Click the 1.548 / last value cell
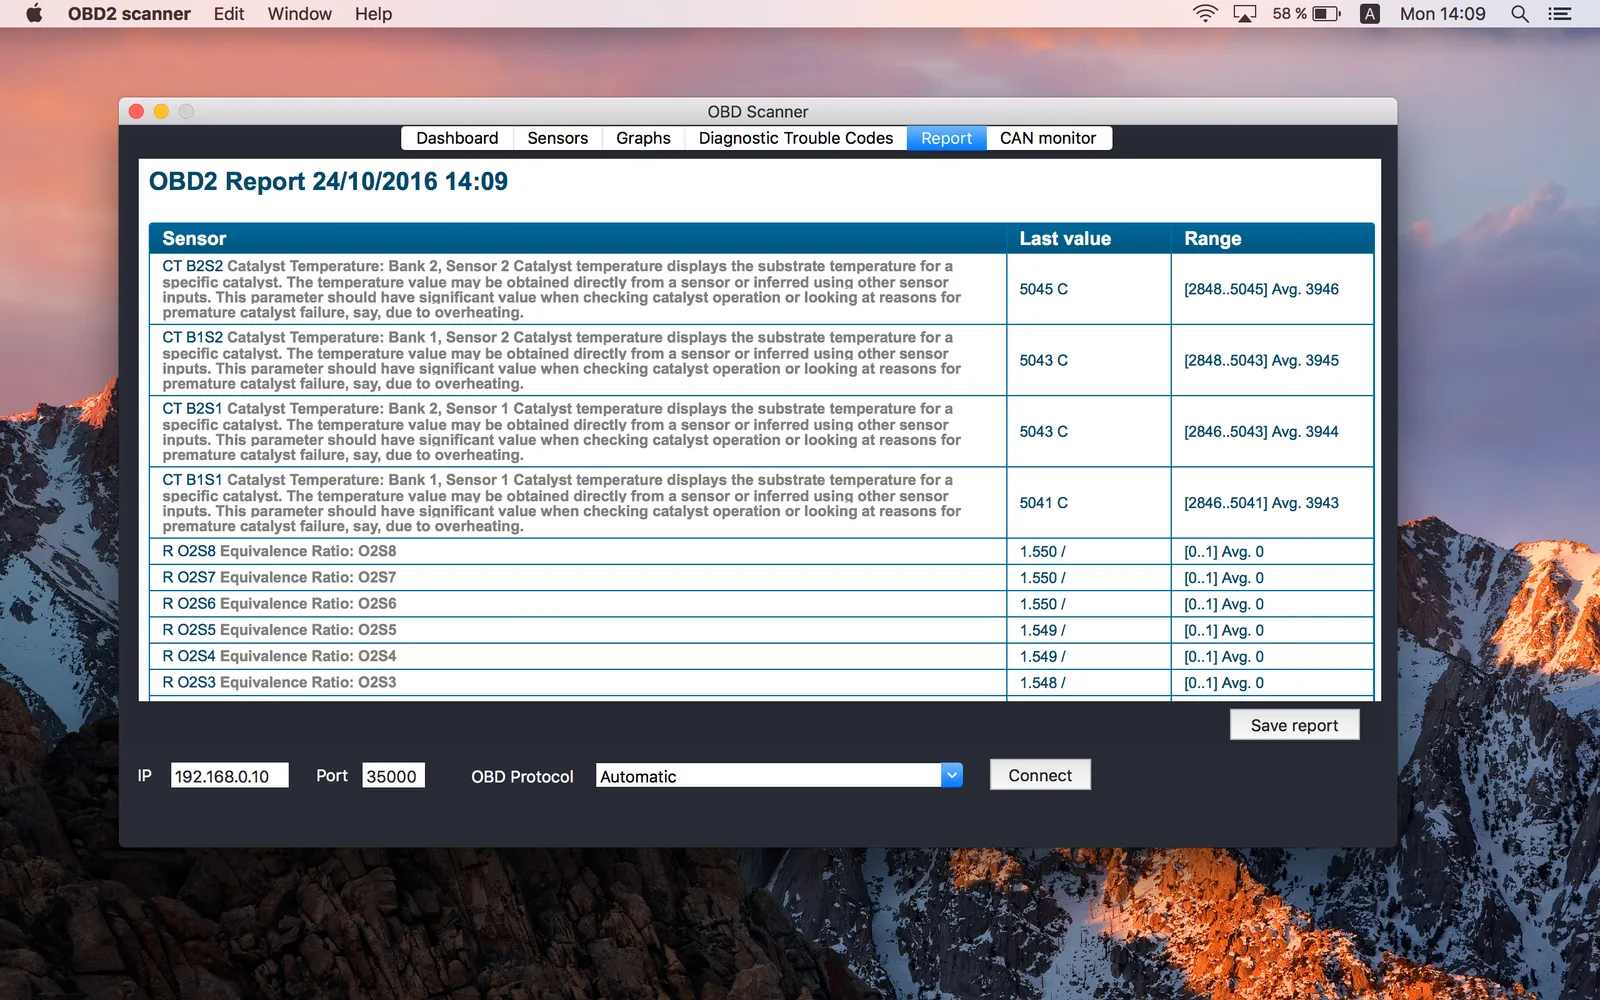This screenshot has height=1000, width=1600. coord(1088,682)
